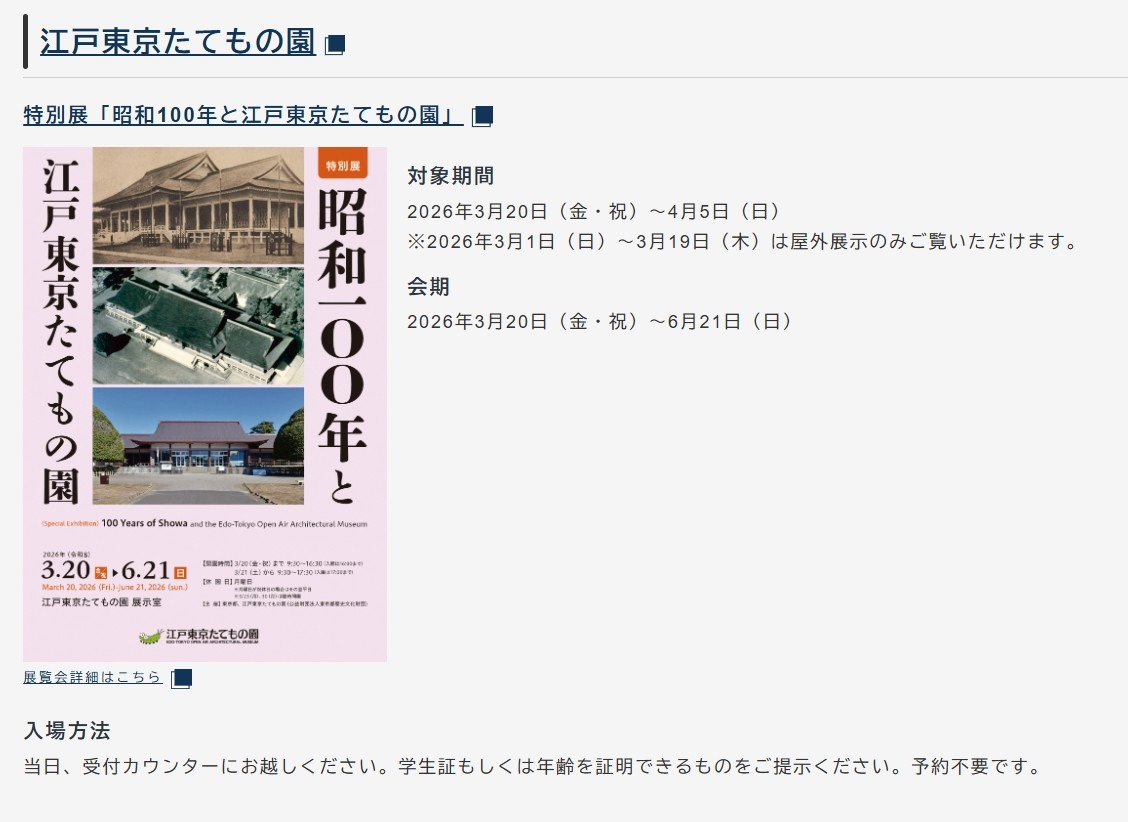The width and height of the screenshot is (1128, 822).
Task: Click the external-link icon after the 特別展 link
Action: click(x=483, y=116)
